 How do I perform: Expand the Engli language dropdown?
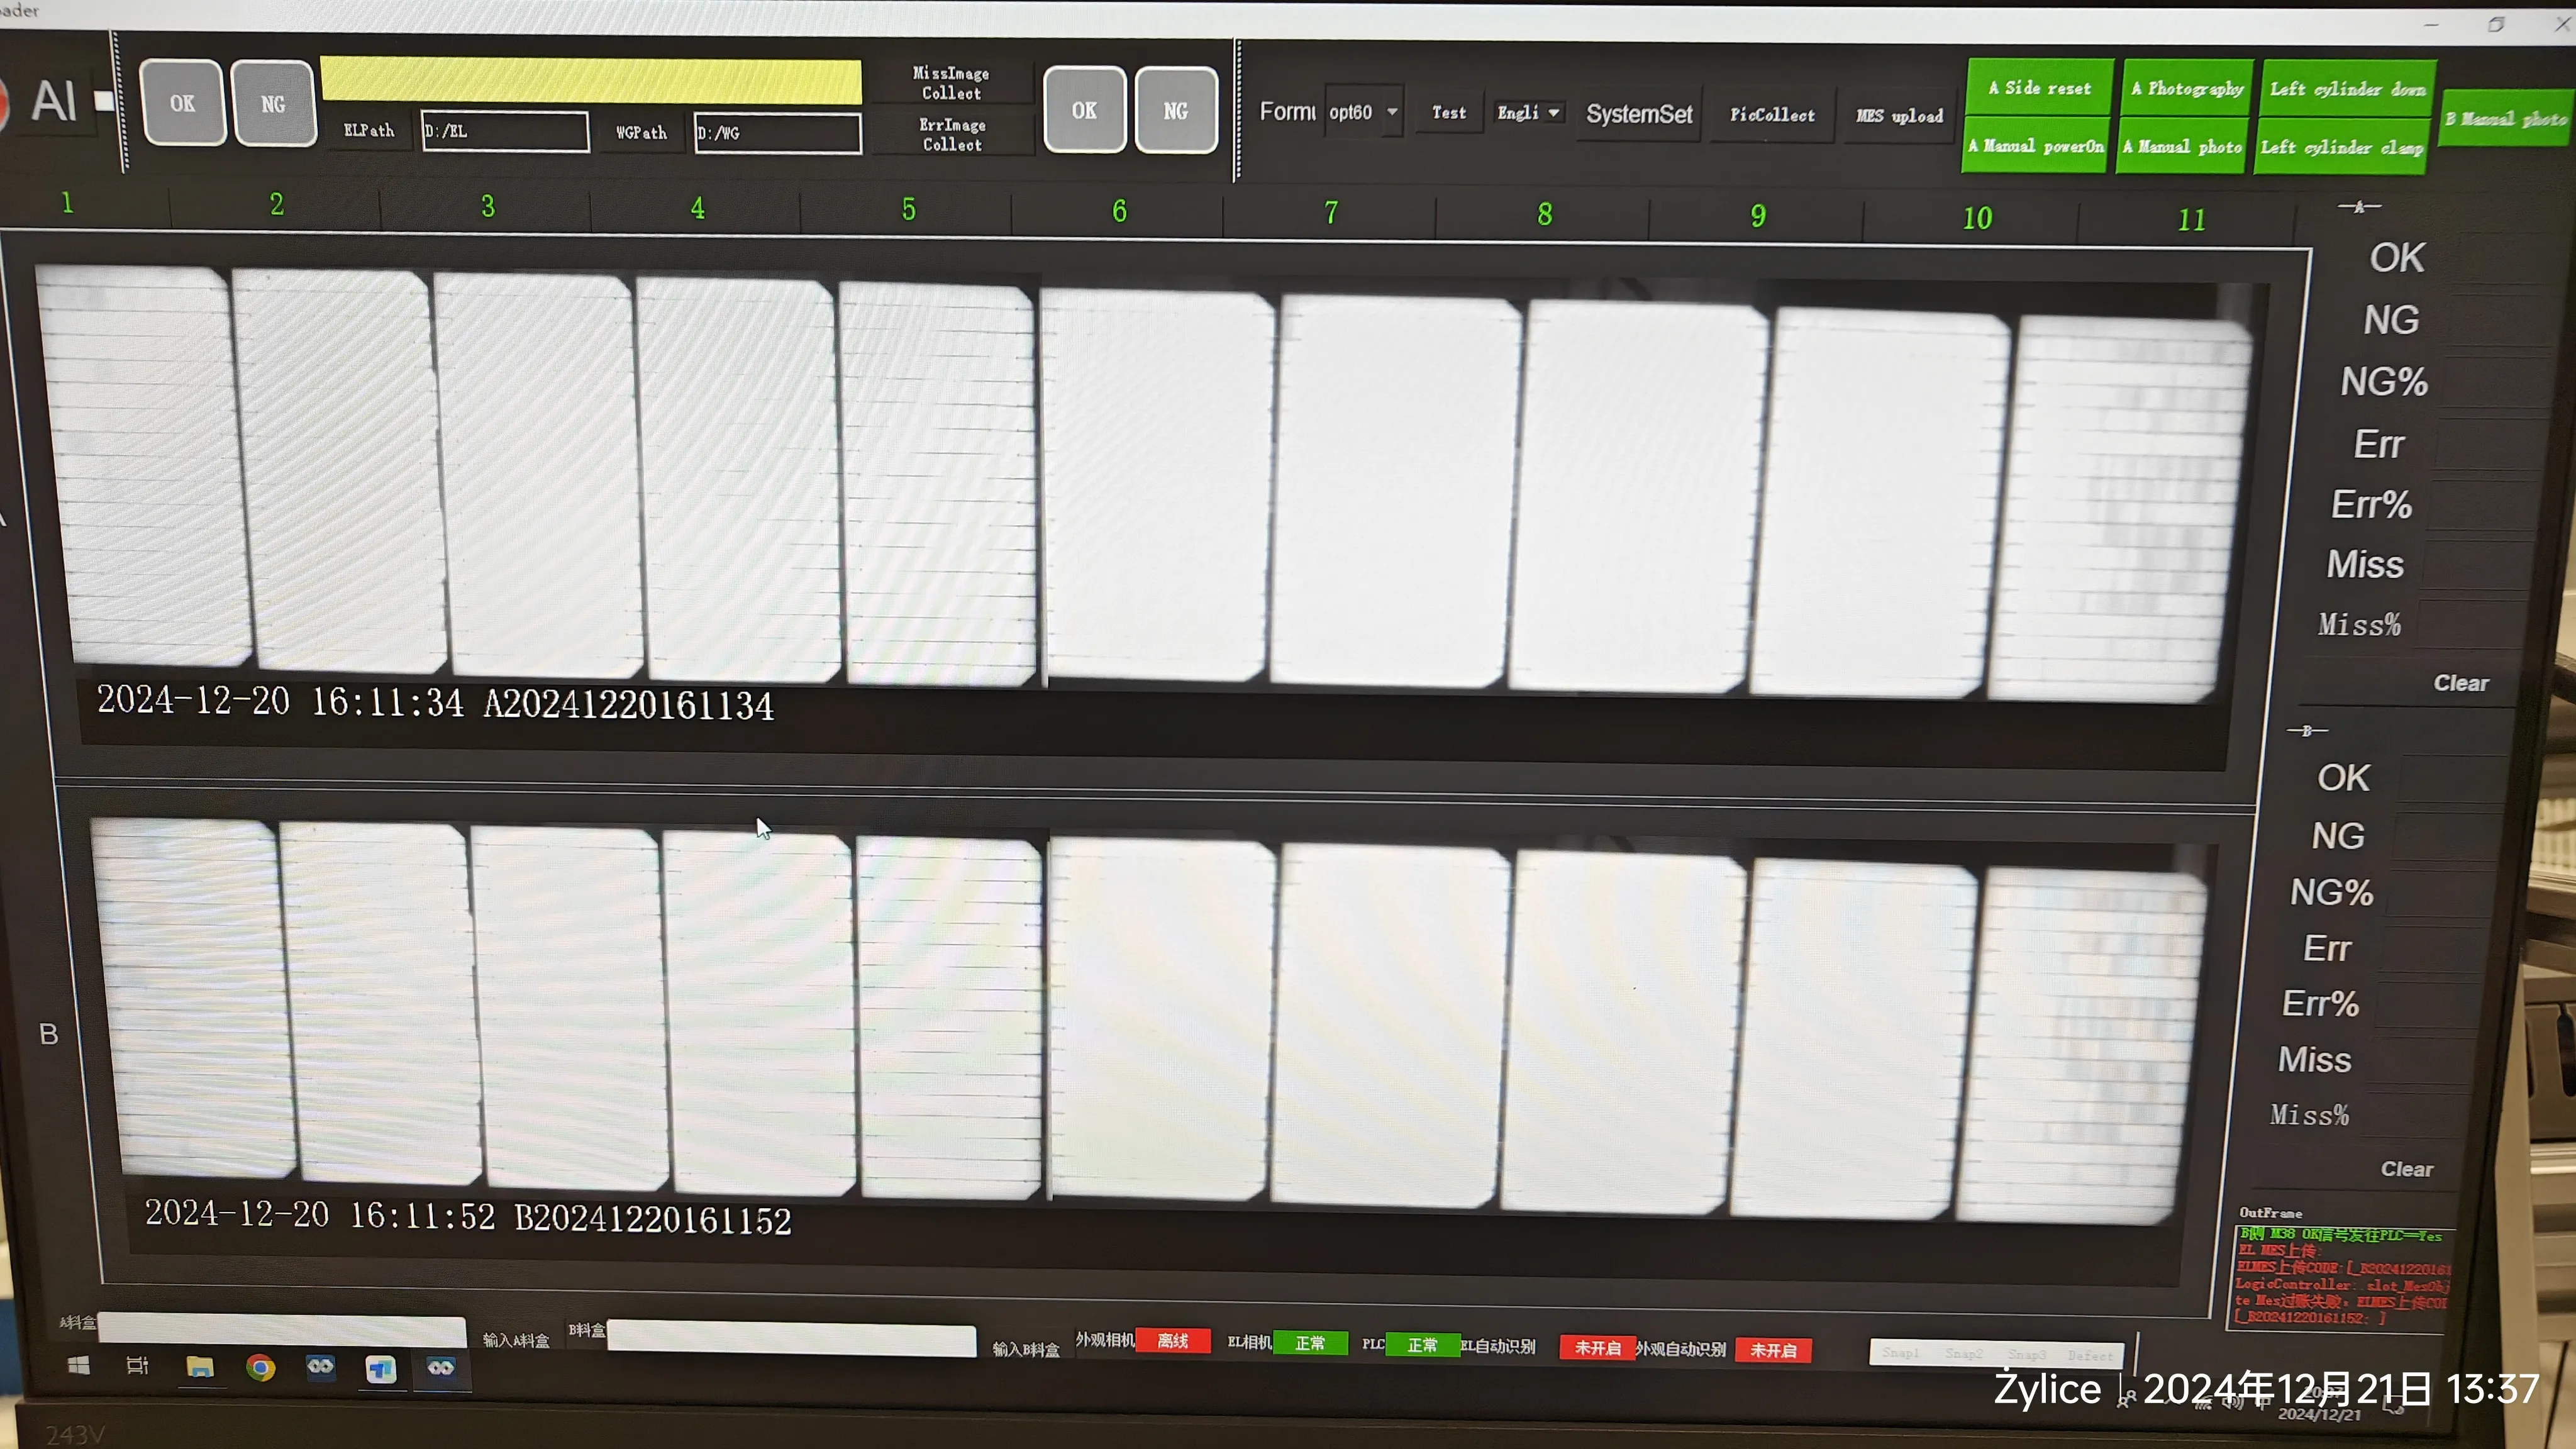click(1553, 113)
